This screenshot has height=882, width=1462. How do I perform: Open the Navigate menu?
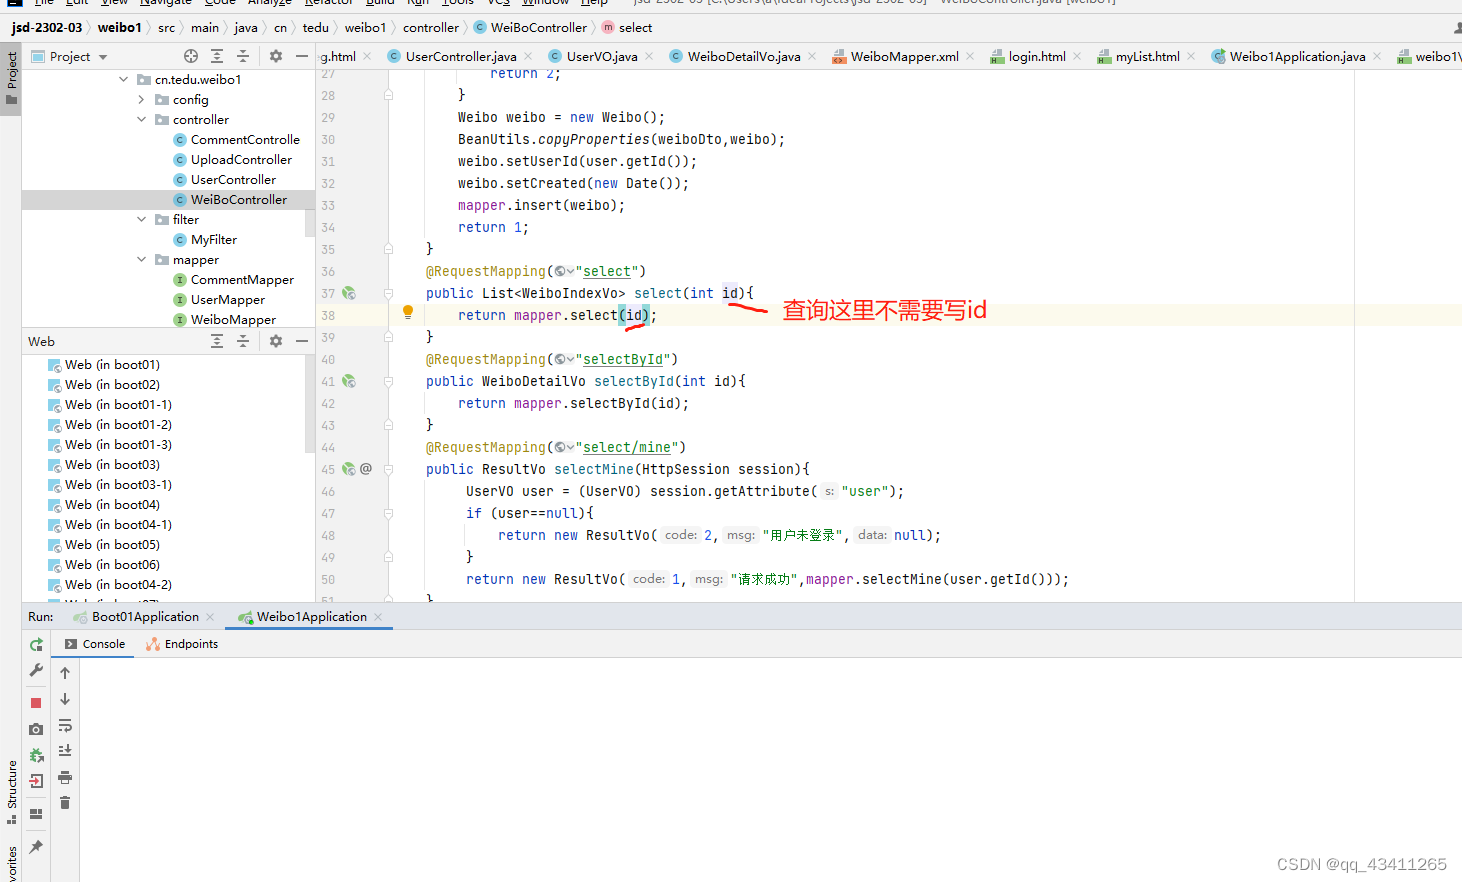[x=167, y=3]
